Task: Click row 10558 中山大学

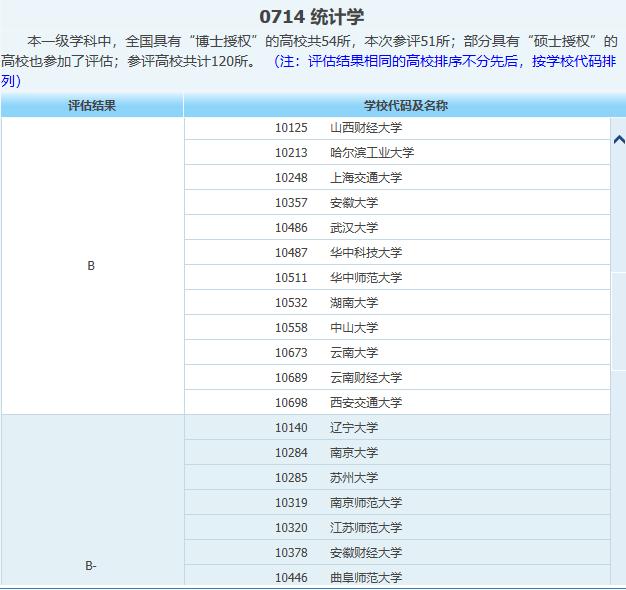Action: click(397, 328)
